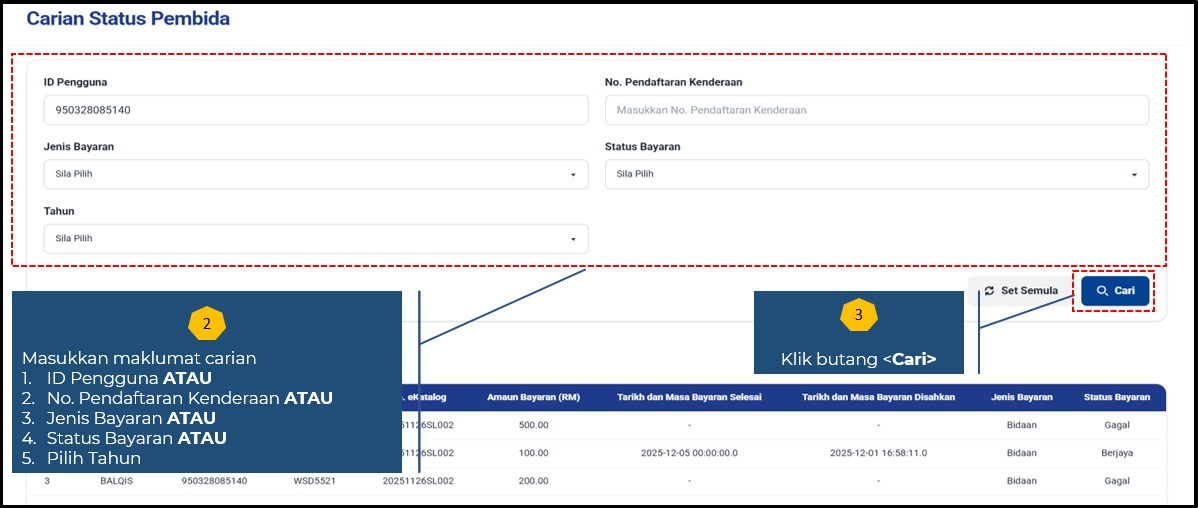Click the yellow hexagon step 3 badge

(x=858, y=314)
